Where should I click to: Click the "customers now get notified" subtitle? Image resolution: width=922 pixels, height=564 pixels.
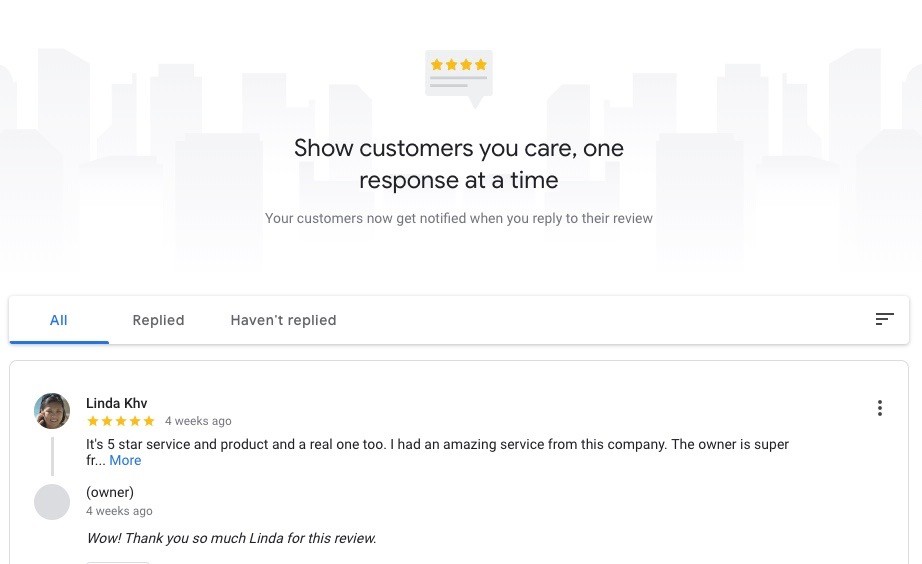[459, 218]
